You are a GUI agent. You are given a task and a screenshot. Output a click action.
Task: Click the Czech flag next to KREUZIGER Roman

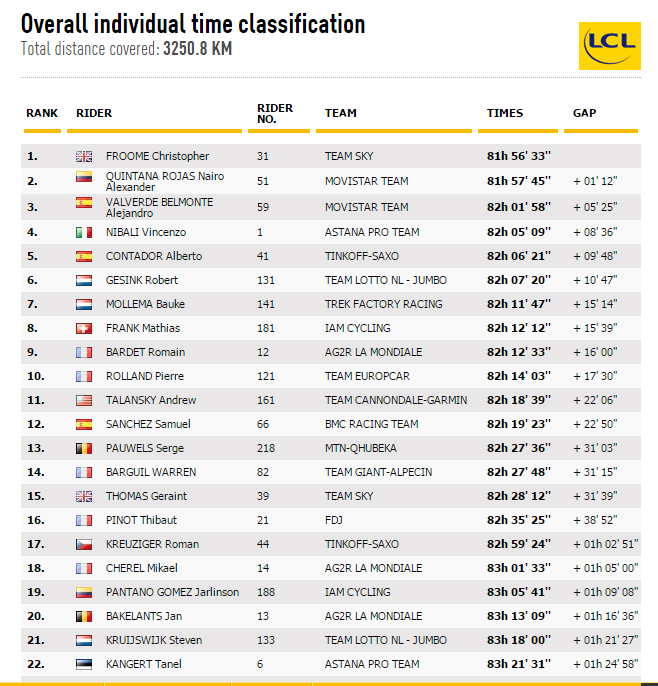[84, 544]
